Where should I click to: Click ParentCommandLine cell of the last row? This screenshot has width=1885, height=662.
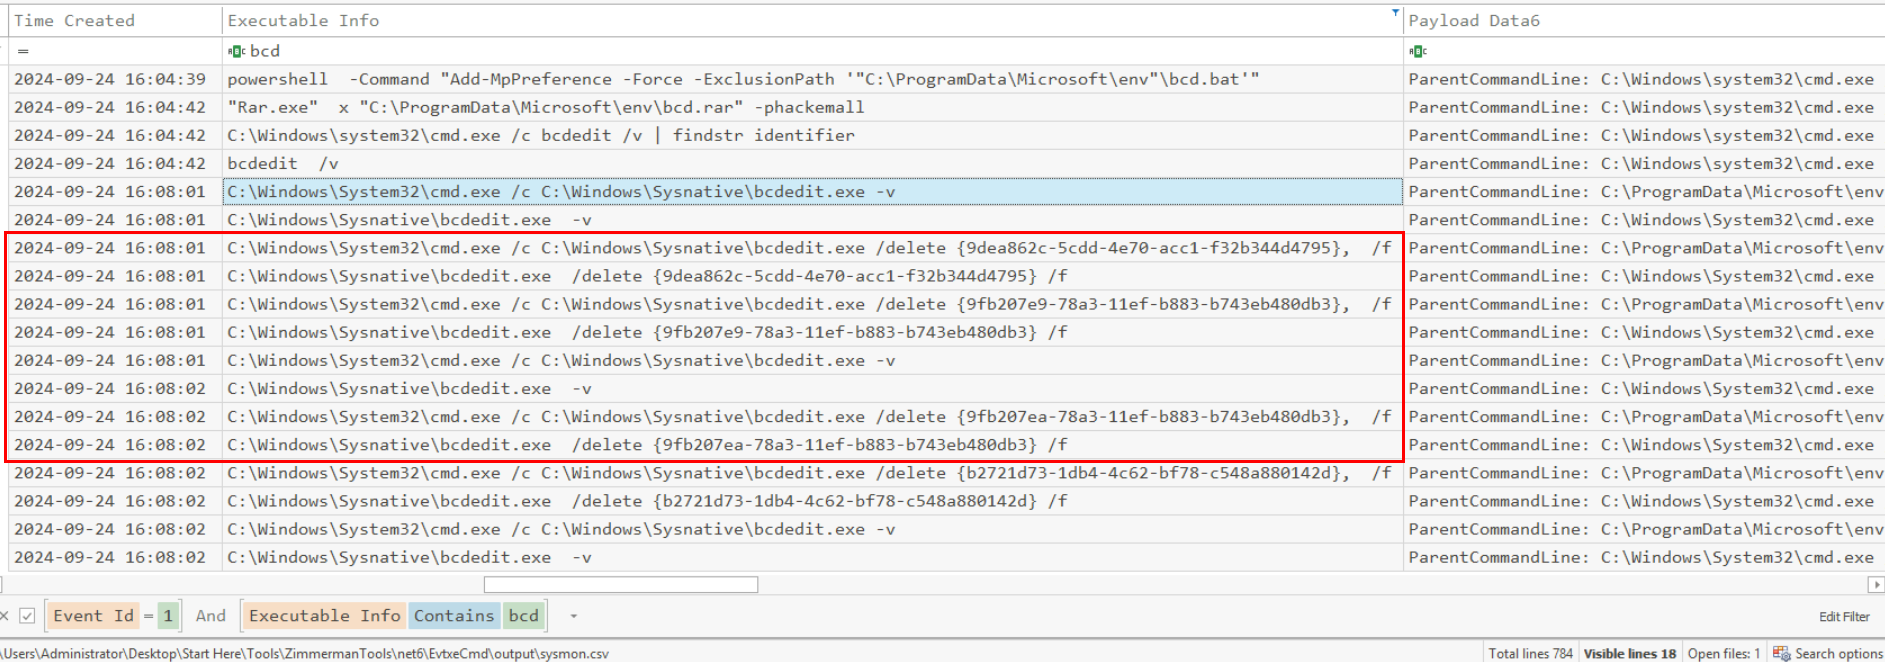1644,558
